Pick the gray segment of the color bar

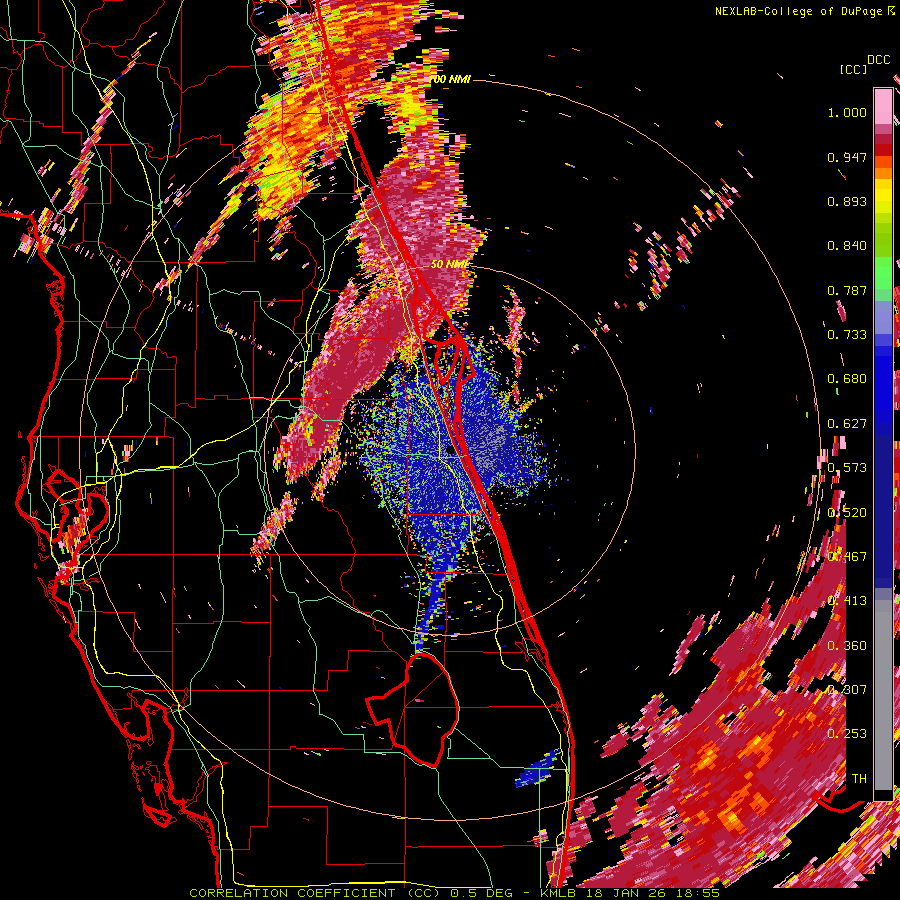[883, 695]
